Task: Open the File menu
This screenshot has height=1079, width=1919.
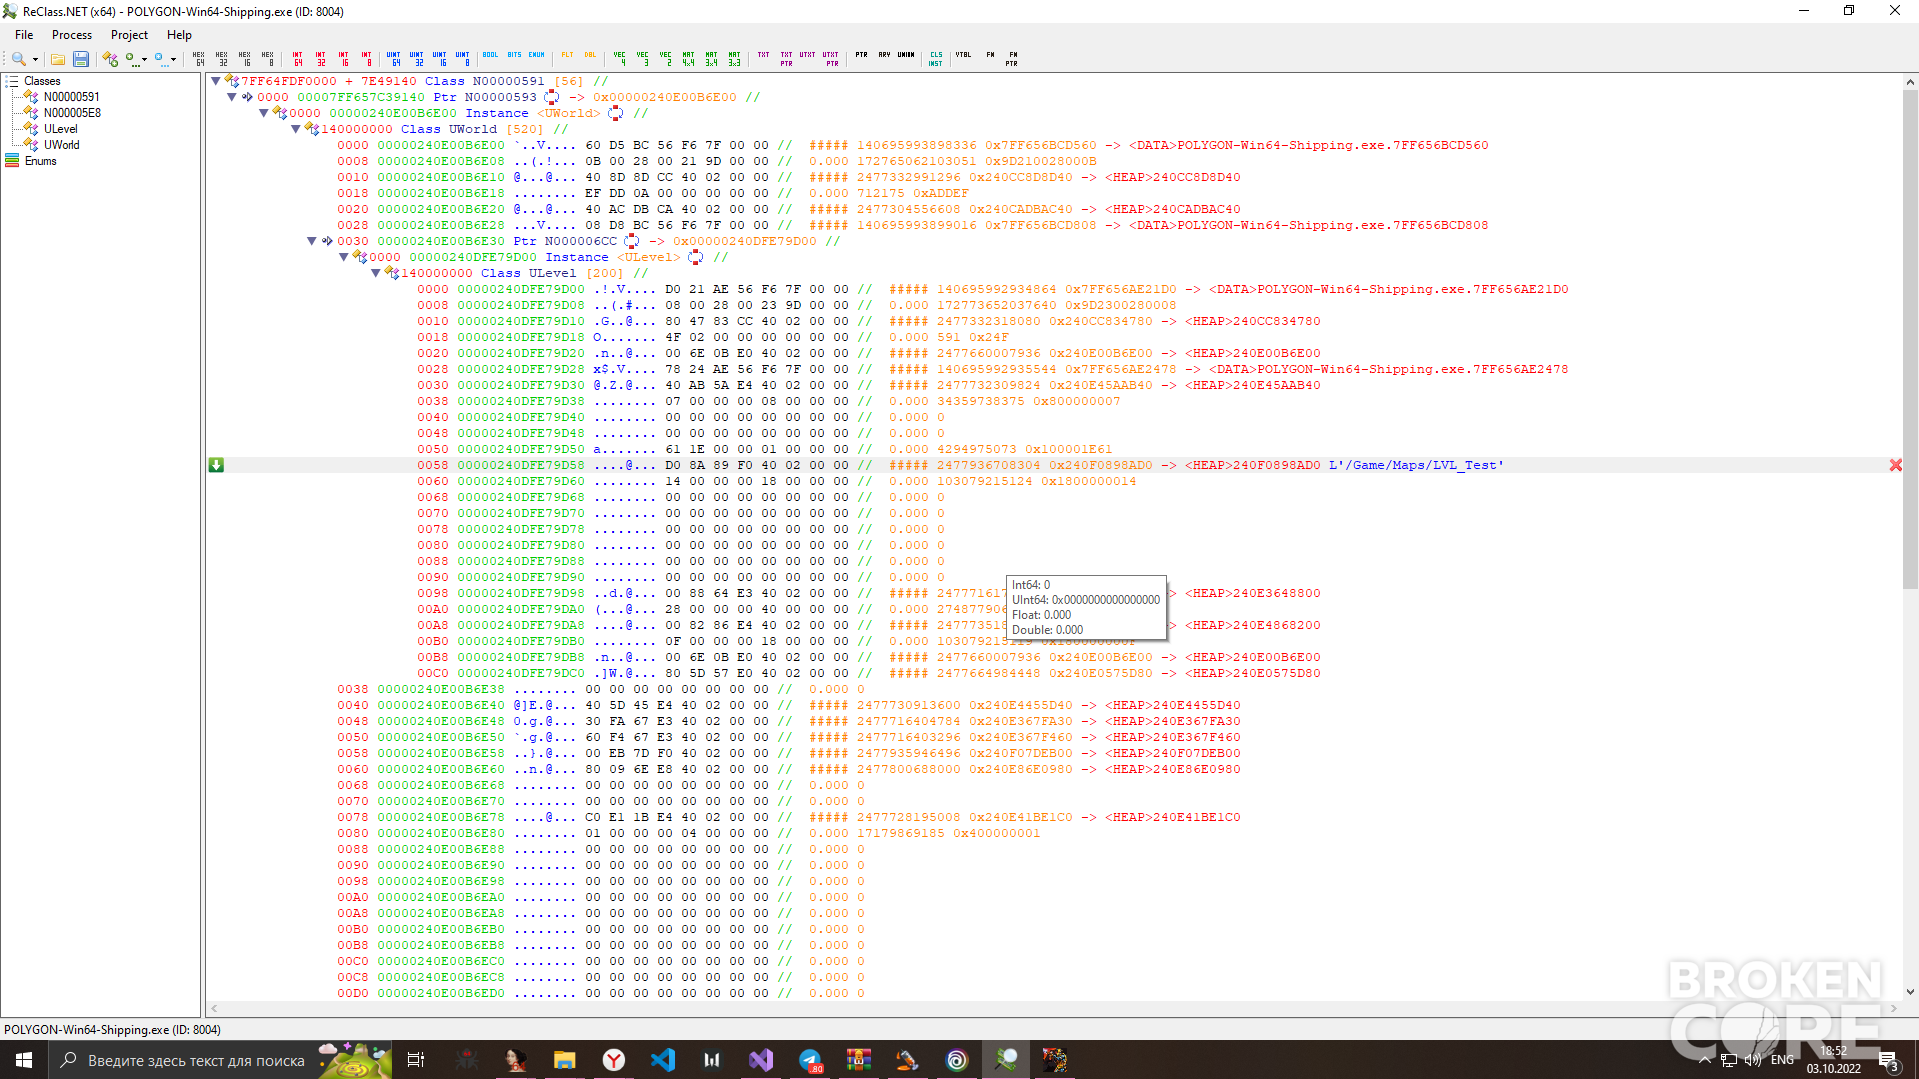Action: pyautogui.click(x=25, y=35)
